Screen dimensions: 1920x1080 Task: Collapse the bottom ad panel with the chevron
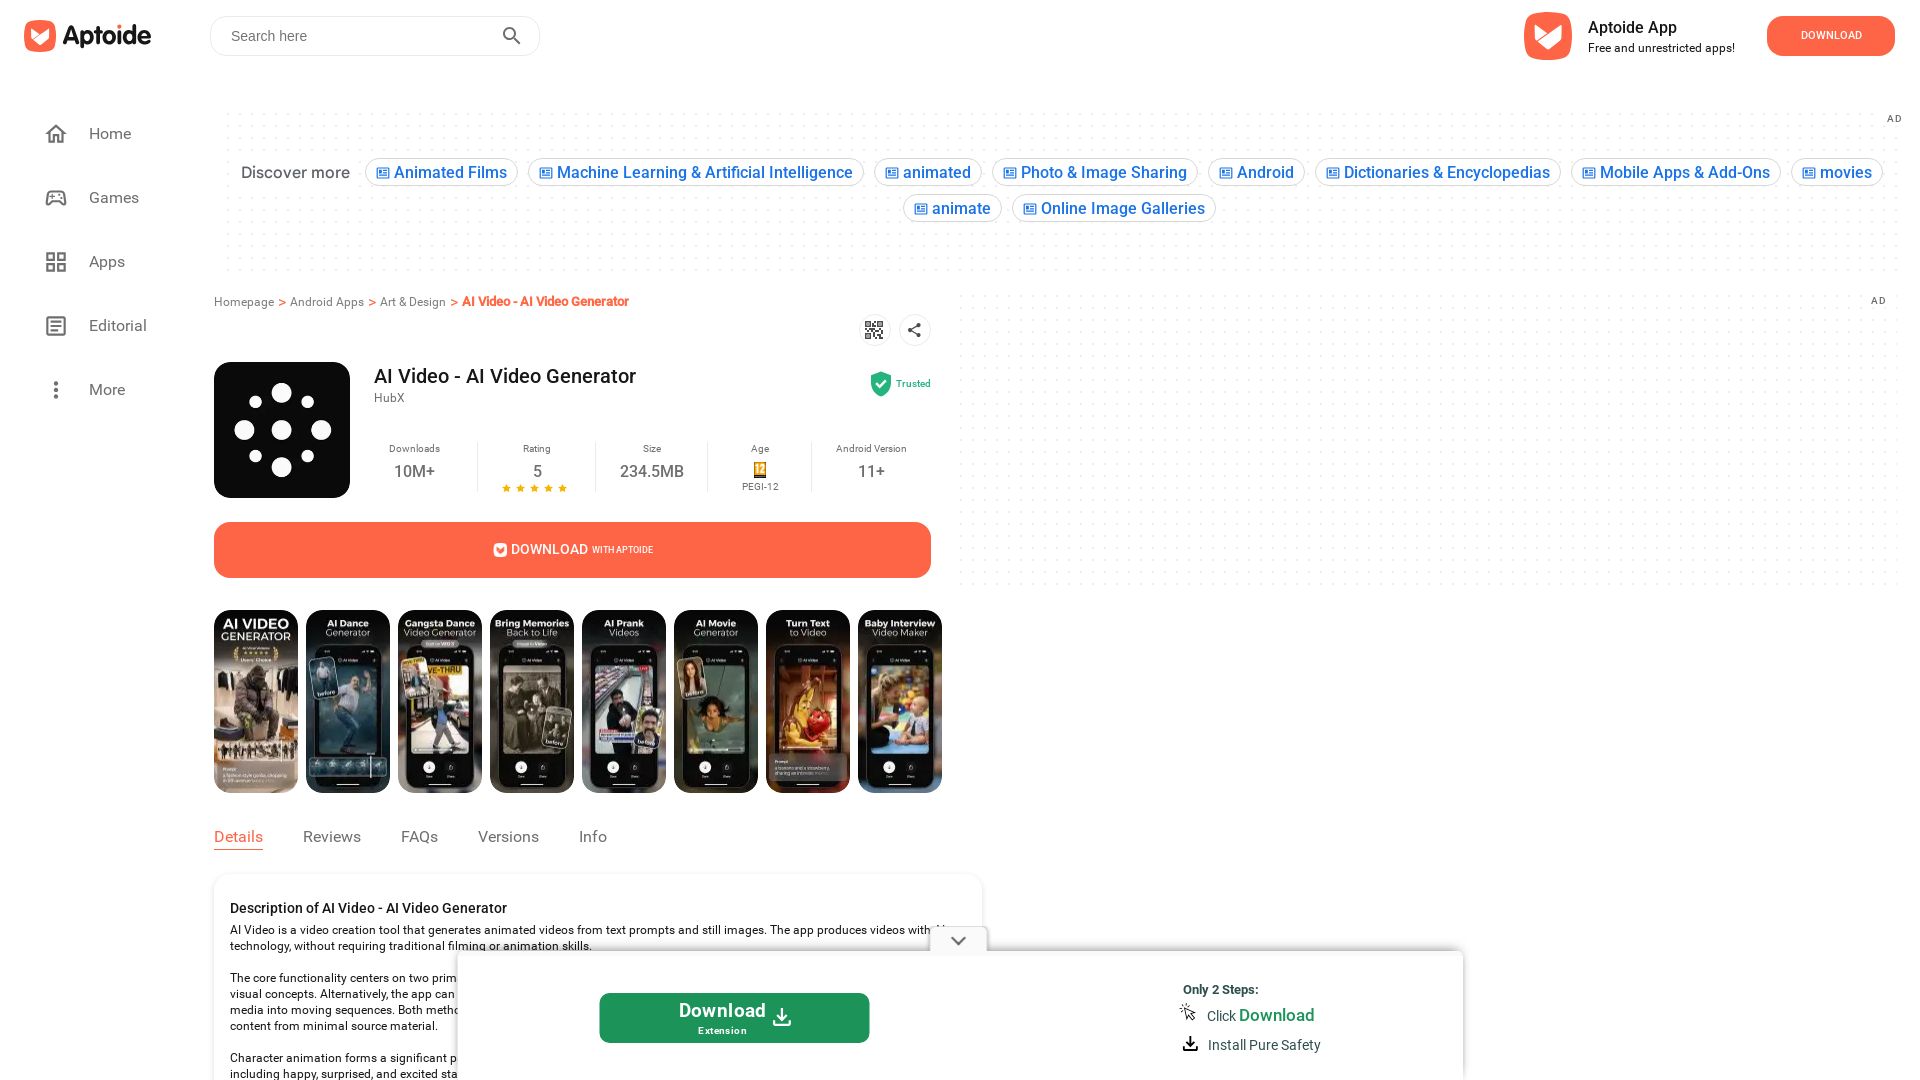pos(958,941)
